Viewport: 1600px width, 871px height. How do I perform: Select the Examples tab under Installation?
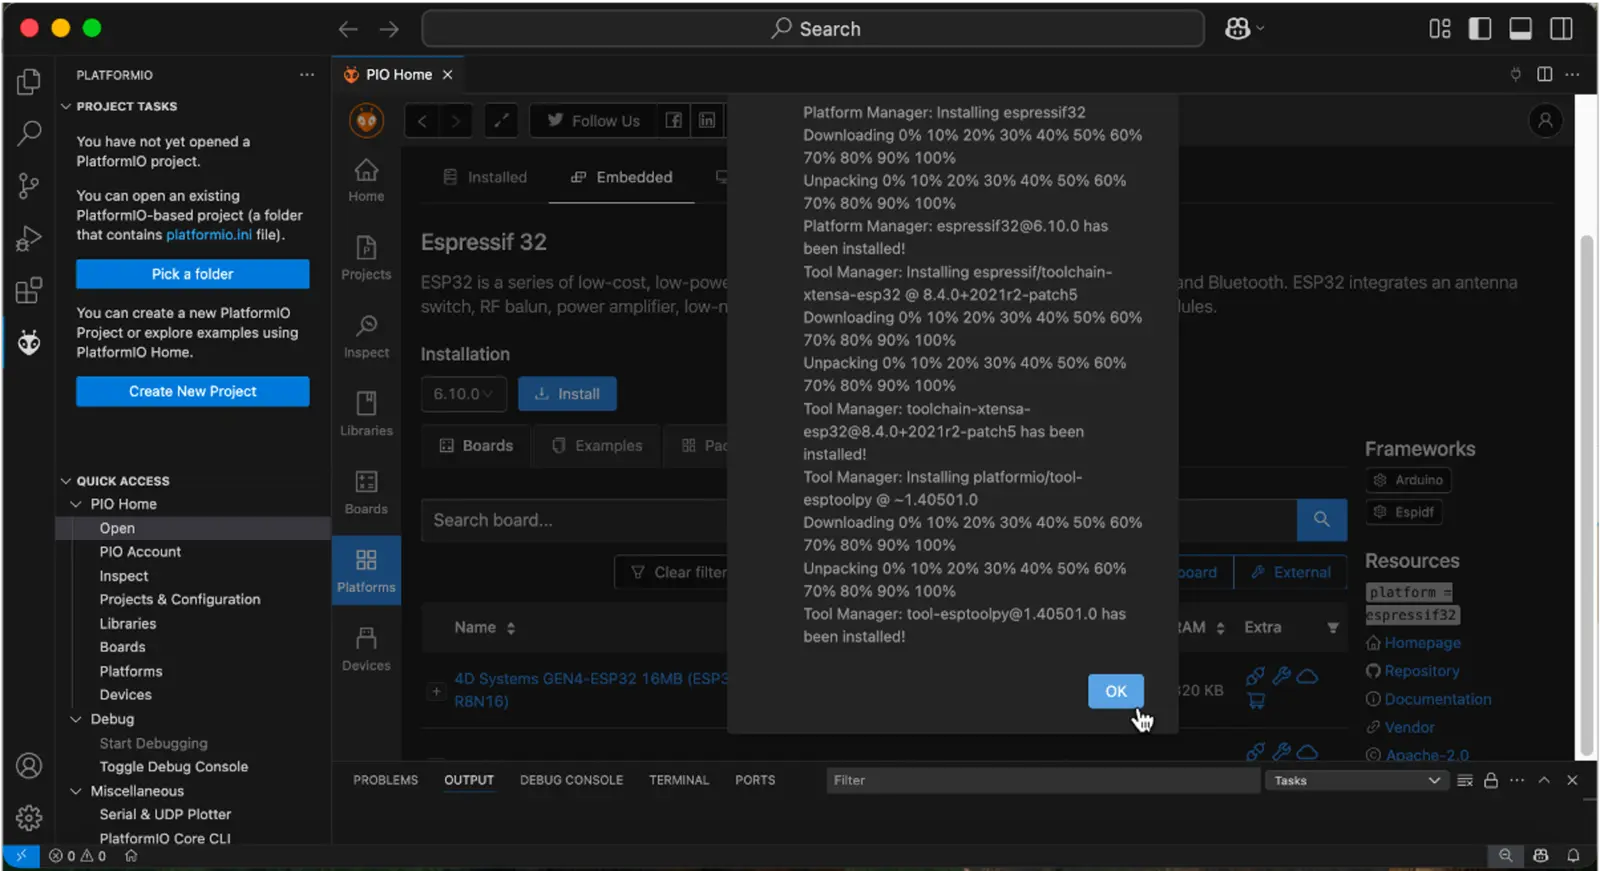tap(597, 446)
